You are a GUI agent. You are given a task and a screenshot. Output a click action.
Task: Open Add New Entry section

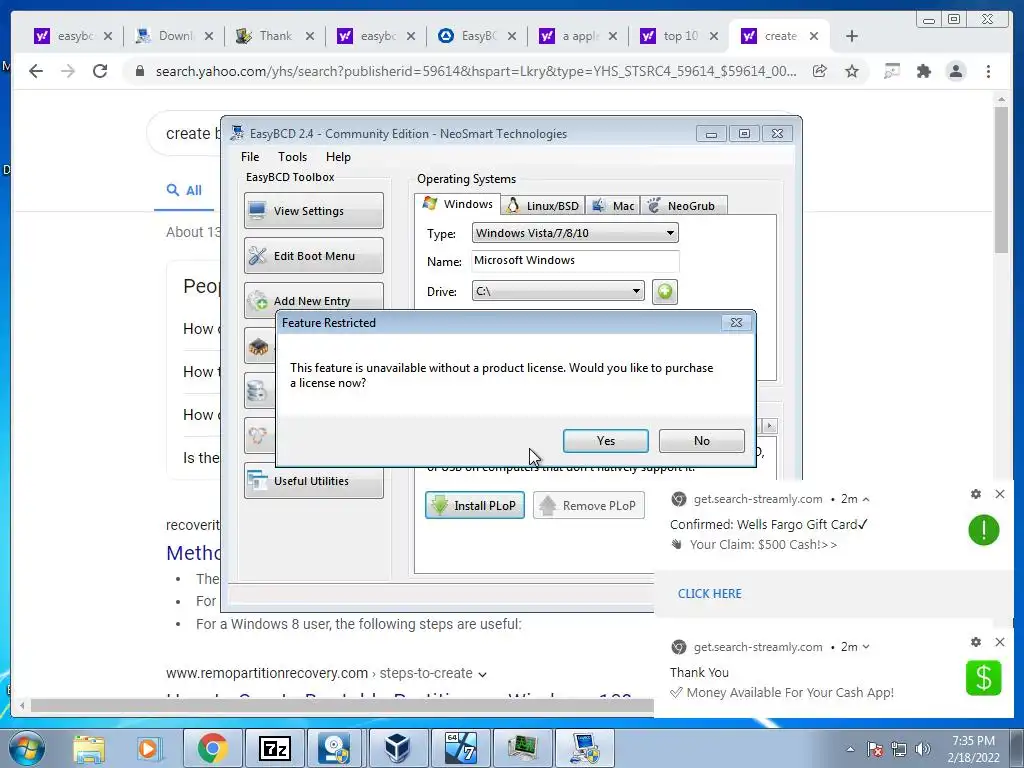pos(313,300)
